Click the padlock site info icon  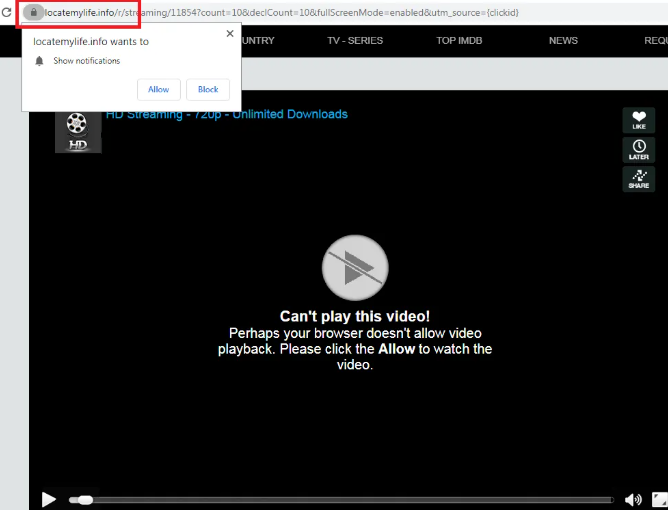[33, 12]
